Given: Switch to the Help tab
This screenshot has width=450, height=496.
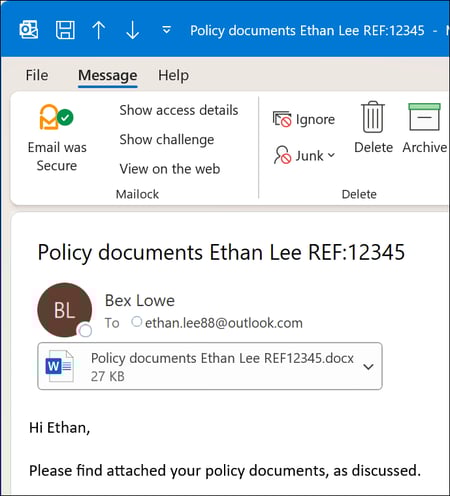Looking at the screenshot, I should tap(173, 75).
